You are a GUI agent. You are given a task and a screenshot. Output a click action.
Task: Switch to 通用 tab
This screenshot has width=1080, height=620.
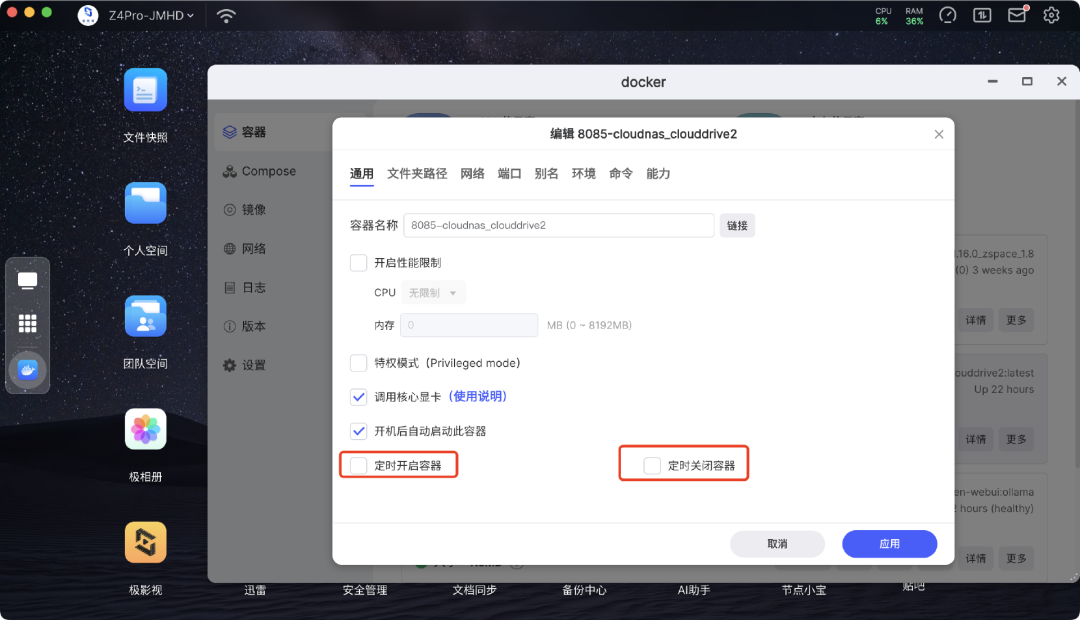coord(362,174)
